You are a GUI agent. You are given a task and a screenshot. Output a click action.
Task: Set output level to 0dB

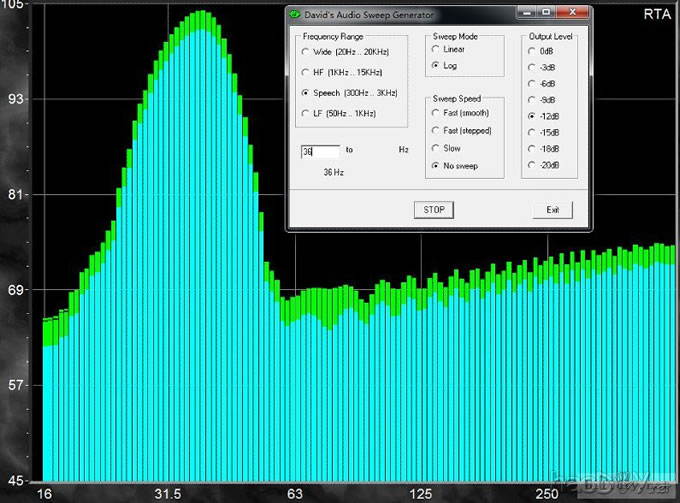pos(531,50)
